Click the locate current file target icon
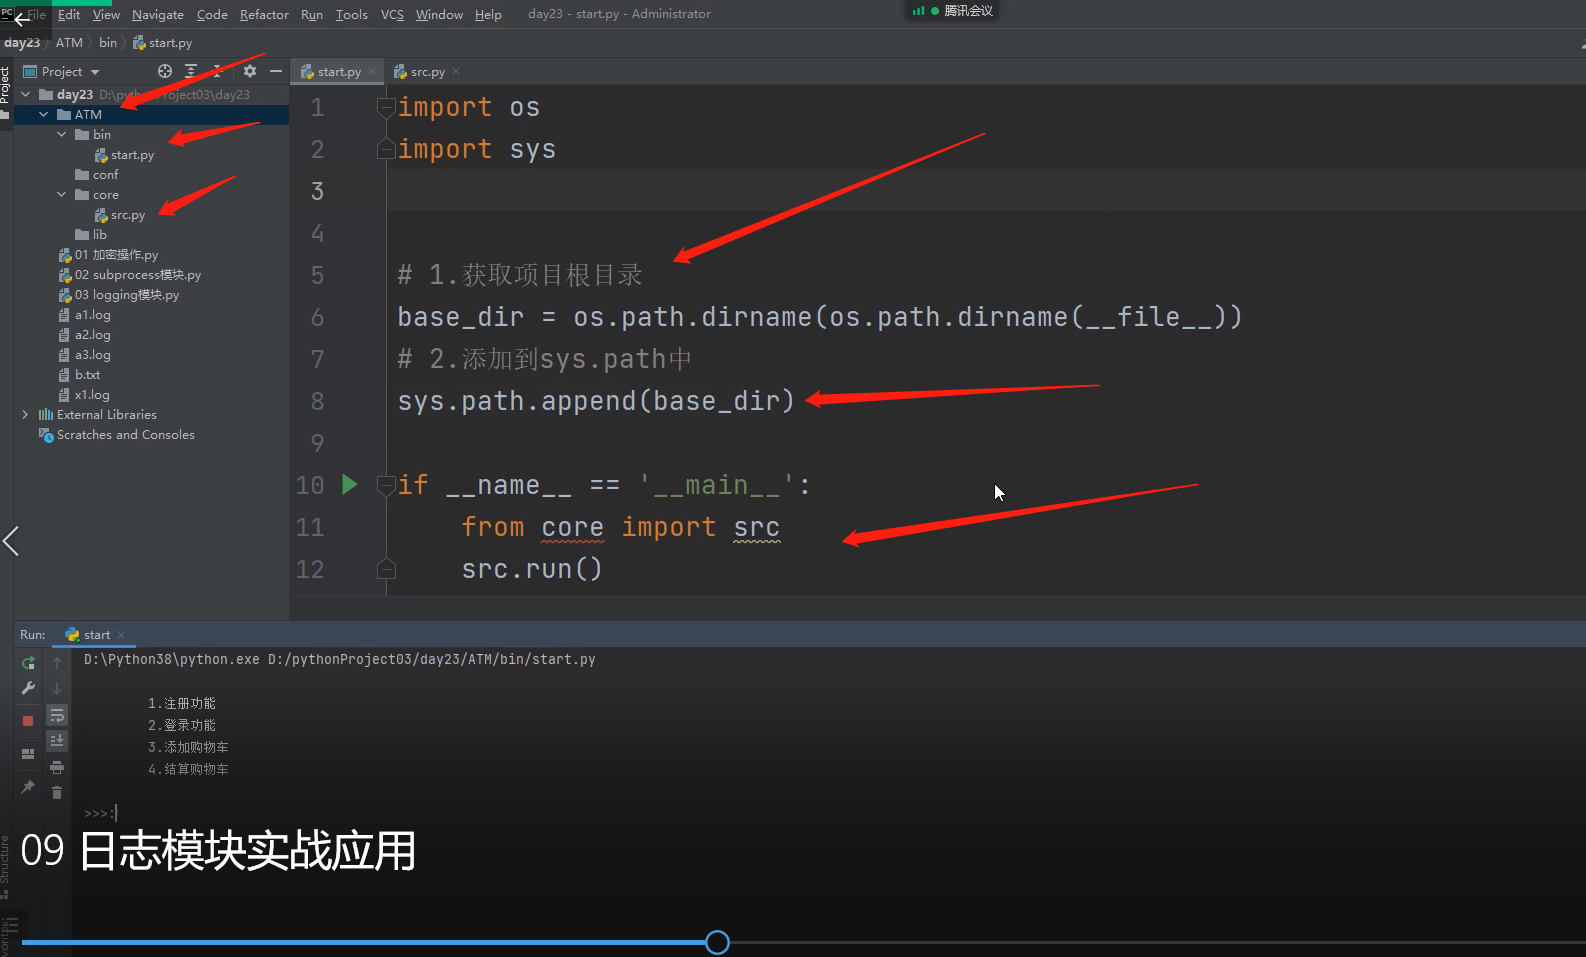Viewport: 1586px width, 957px height. coord(165,71)
